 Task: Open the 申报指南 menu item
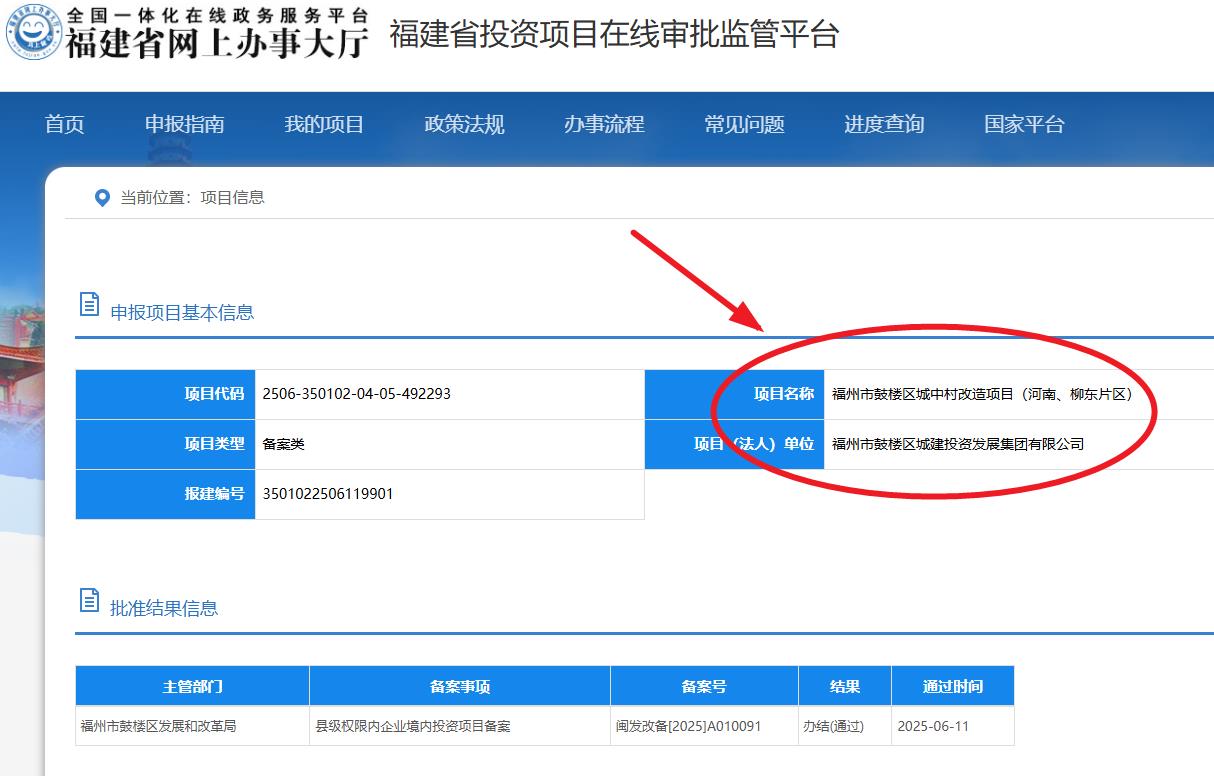coord(185,124)
